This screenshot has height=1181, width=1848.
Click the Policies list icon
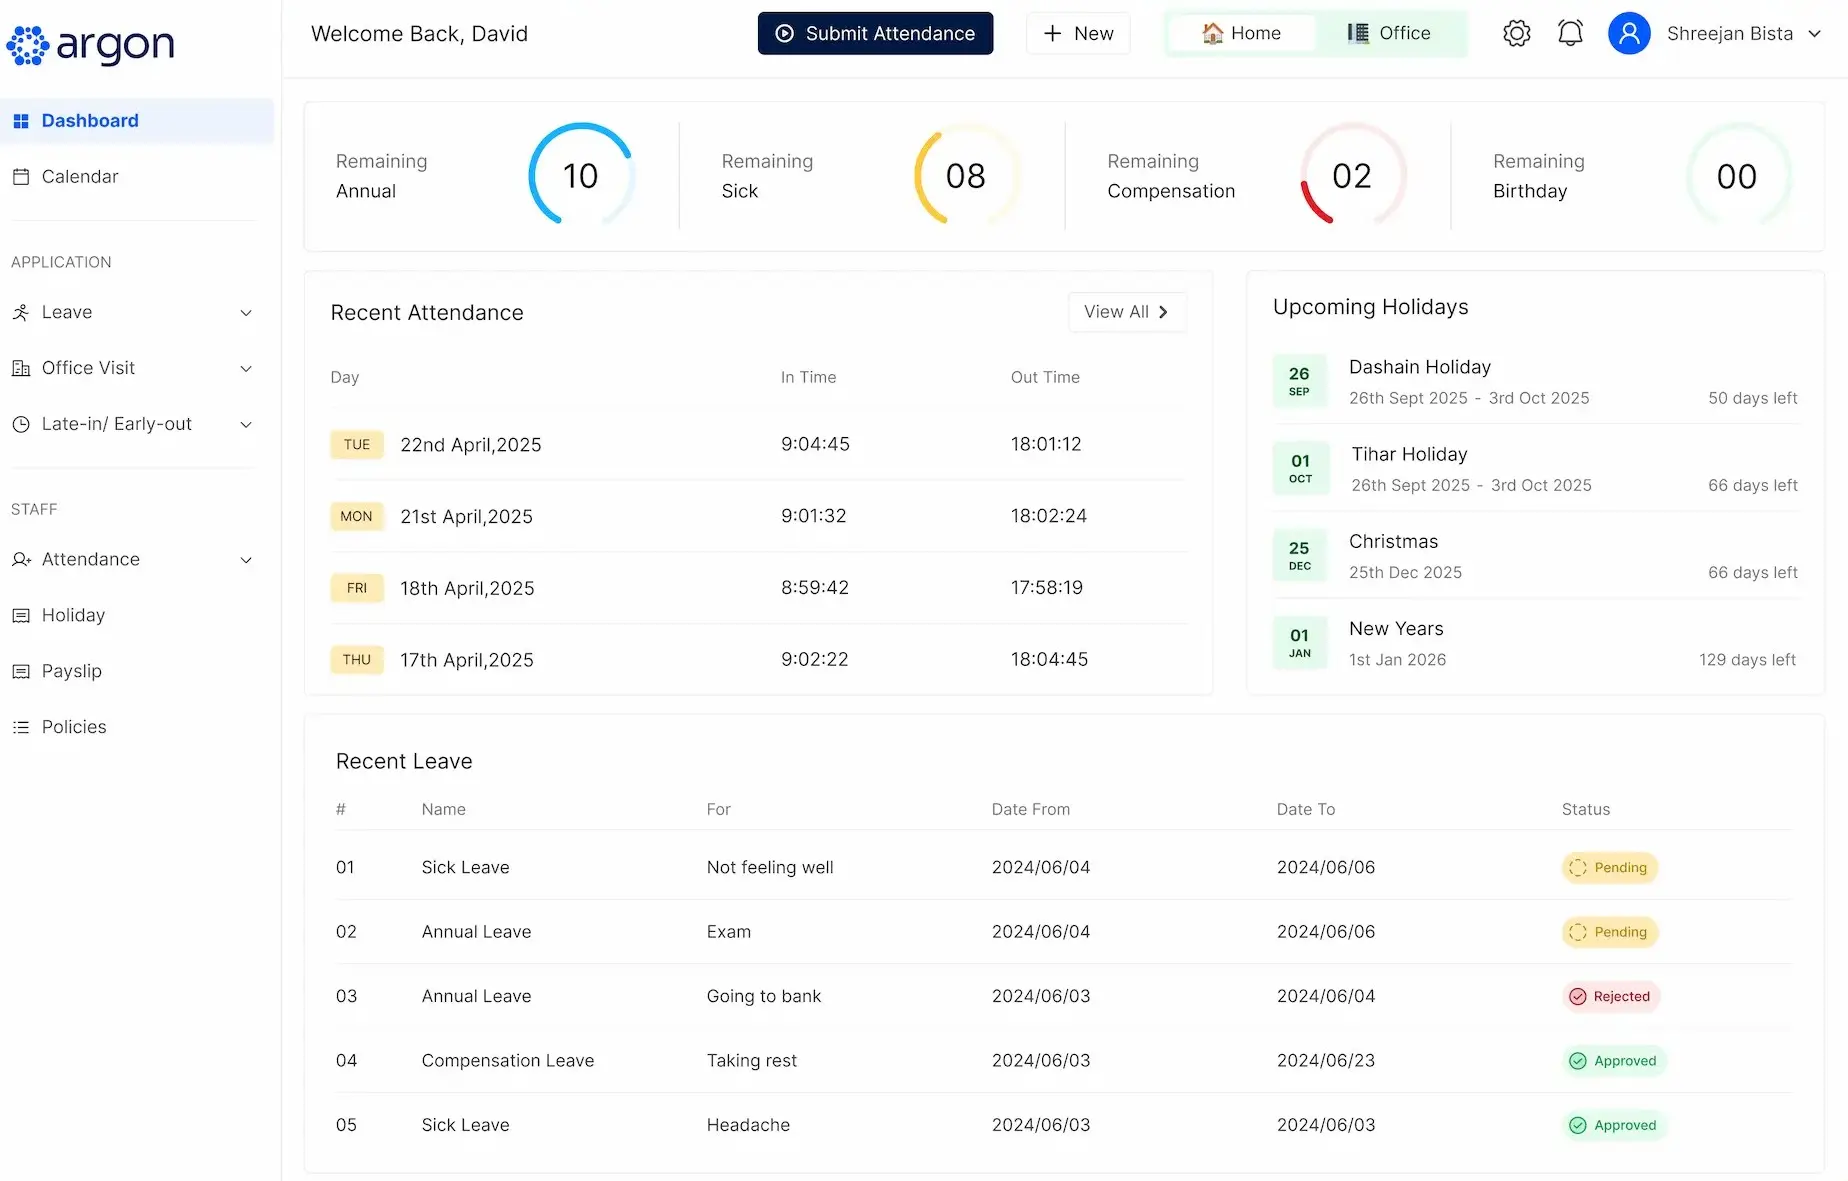pos(21,727)
